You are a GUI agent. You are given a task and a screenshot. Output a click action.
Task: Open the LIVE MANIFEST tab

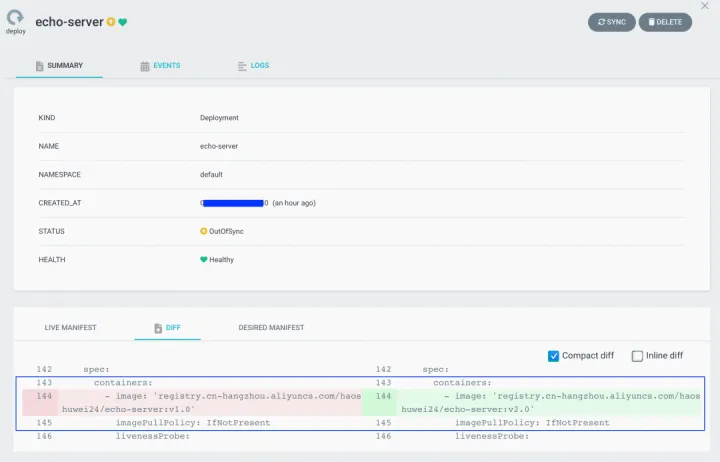[70, 327]
